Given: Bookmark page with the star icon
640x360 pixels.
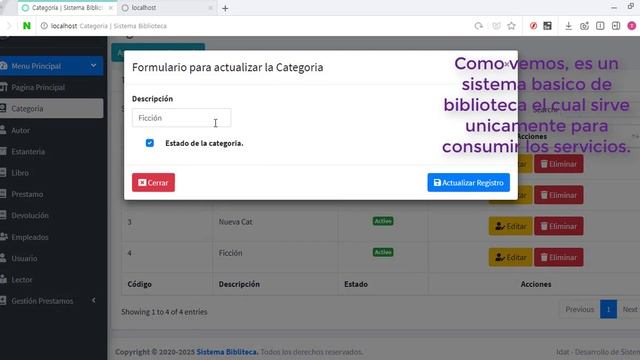Looking at the screenshot, I should [511, 26].
